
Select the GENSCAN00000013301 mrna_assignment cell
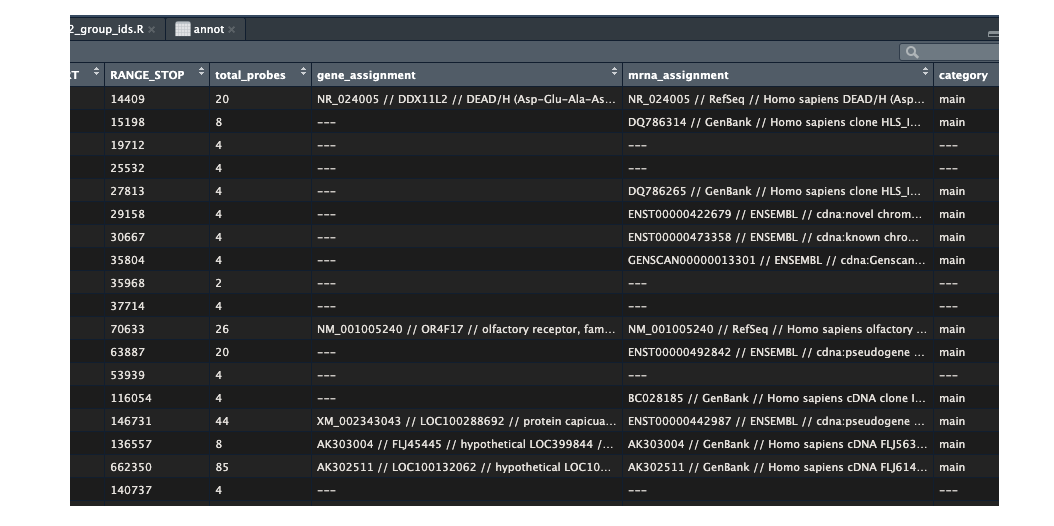773,260
